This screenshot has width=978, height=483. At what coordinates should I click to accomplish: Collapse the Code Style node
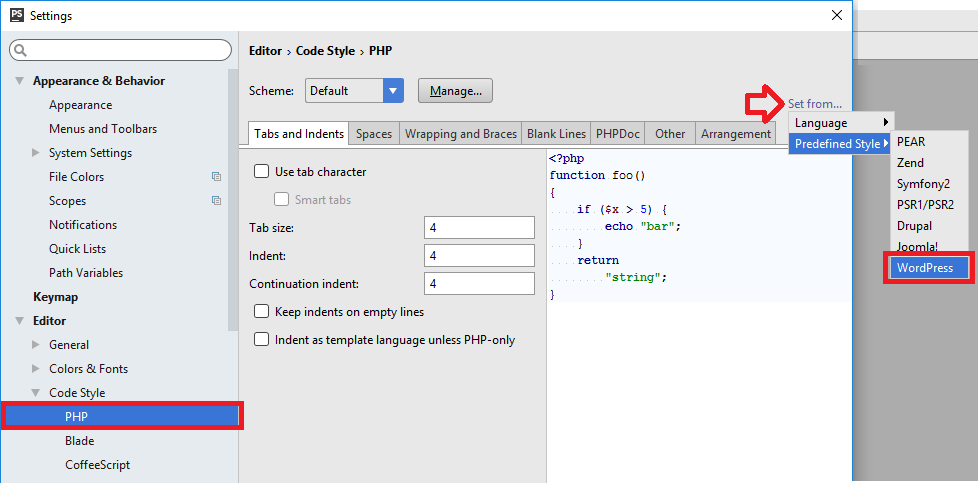coord(36,393)
